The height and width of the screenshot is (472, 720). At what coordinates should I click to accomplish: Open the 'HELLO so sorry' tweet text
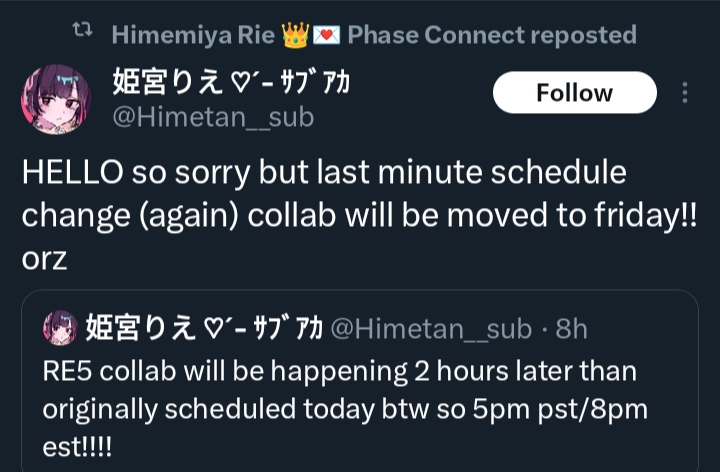pos(360,215)
